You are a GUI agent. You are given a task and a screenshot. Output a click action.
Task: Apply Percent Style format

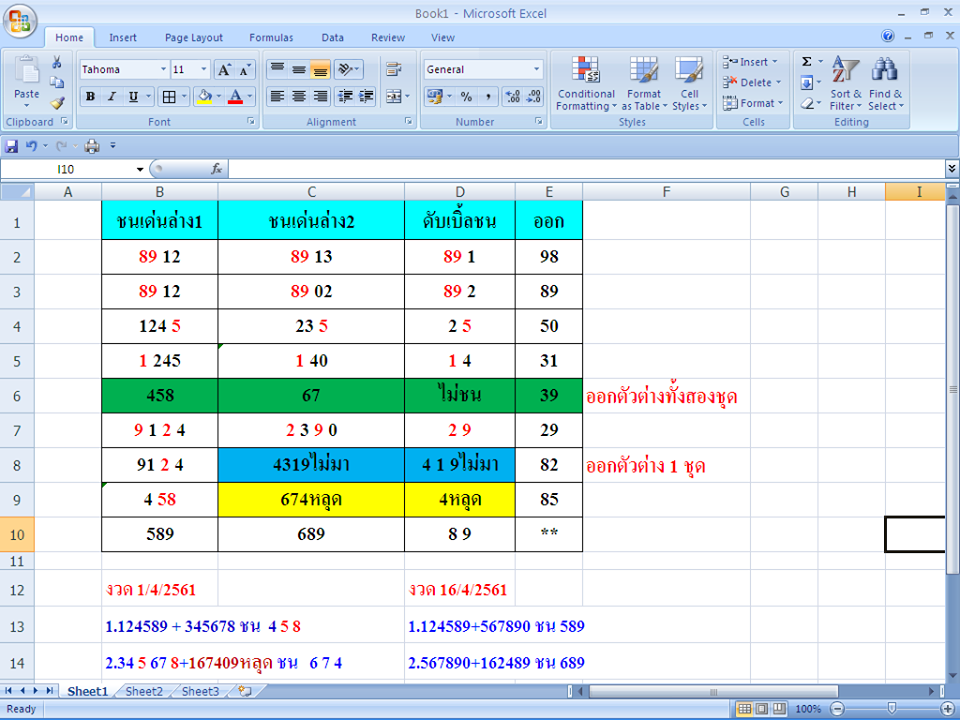[x=467, y=96]
